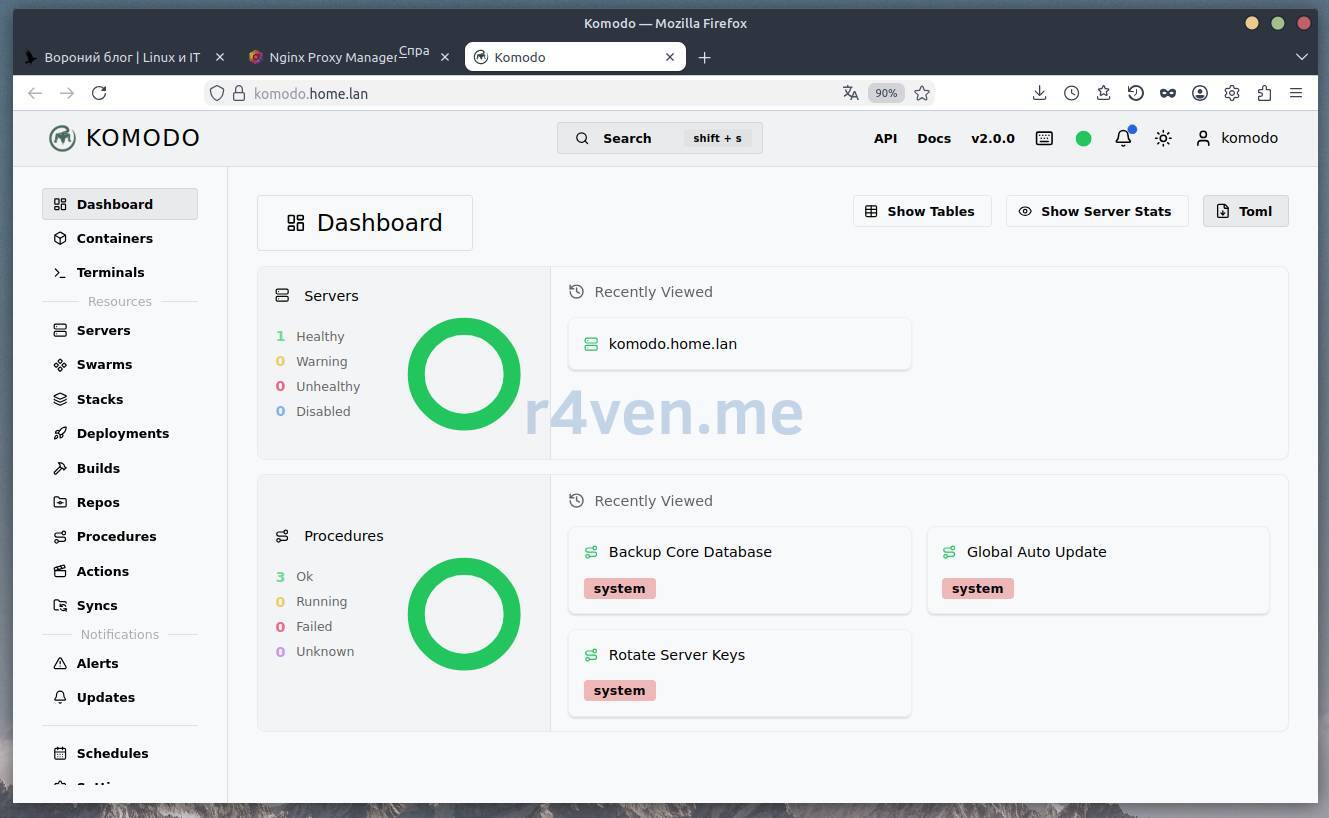This screenshot has width=1329, height=818.
Task: Select Stacks in the sidebar
Action: 100,399
